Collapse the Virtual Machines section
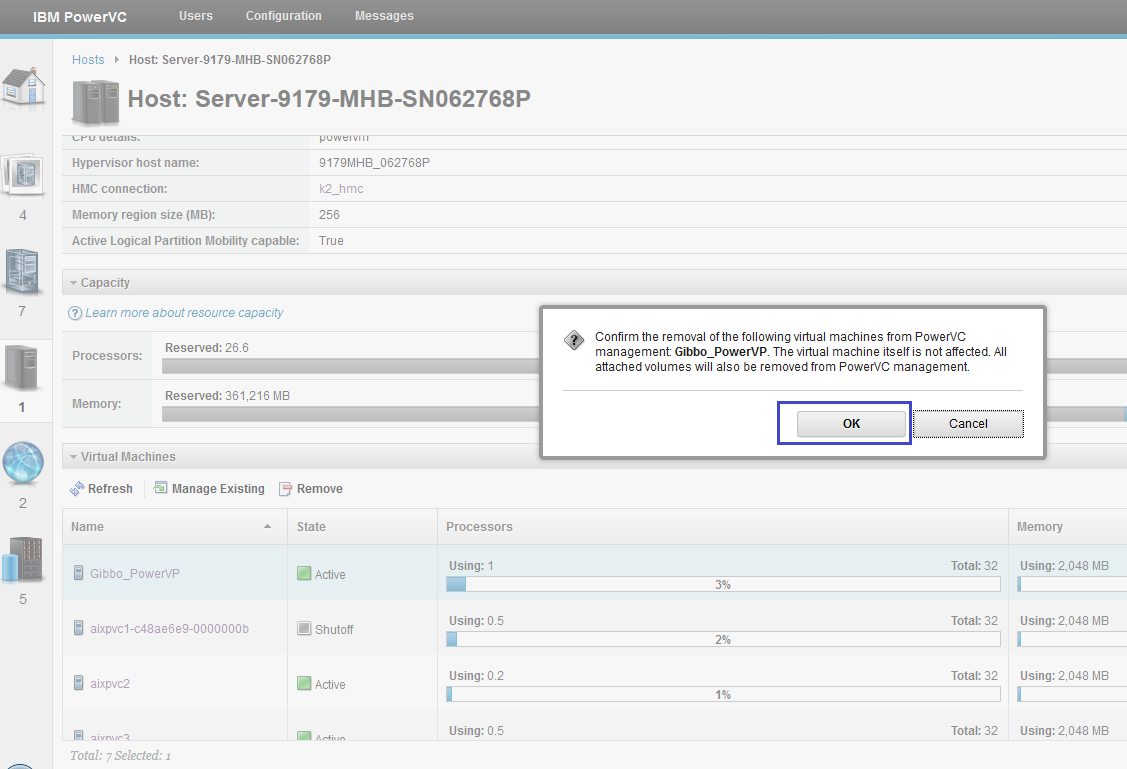The width and height of the screenshot is (1127, 769). tap(73, 457)
